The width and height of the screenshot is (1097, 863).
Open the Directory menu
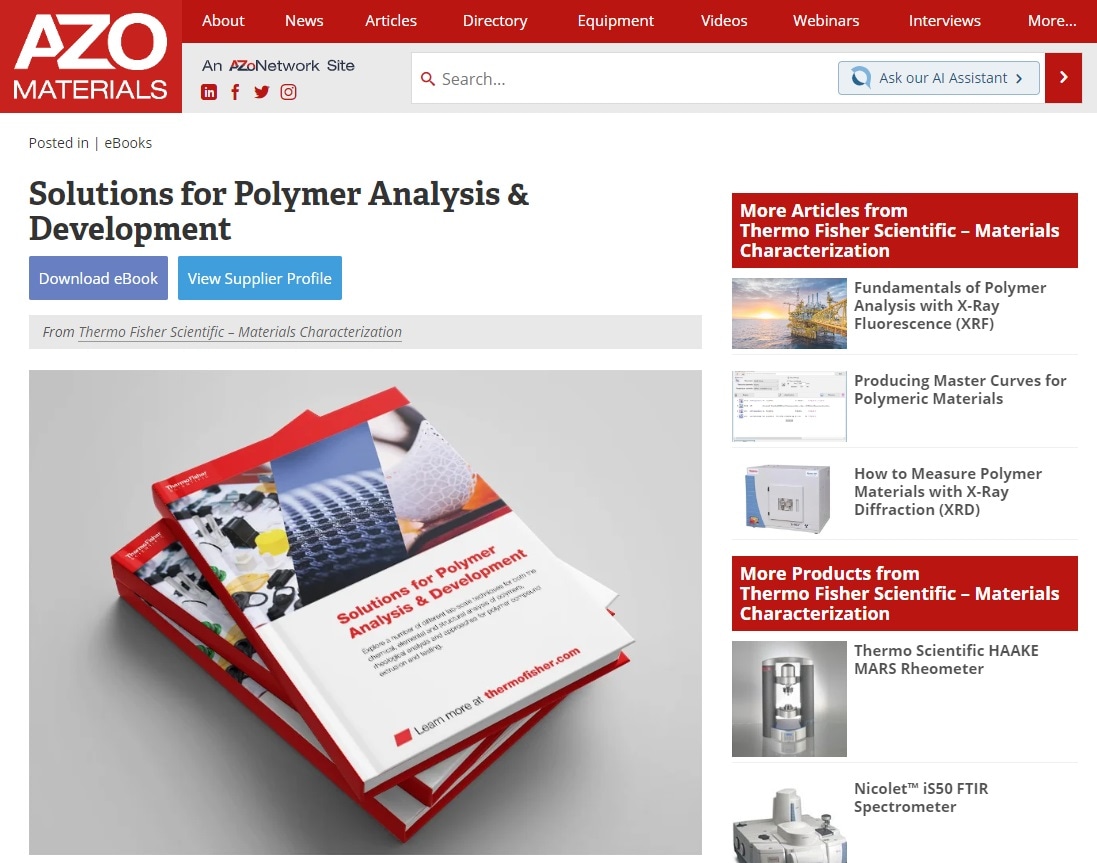coord(495,21)
